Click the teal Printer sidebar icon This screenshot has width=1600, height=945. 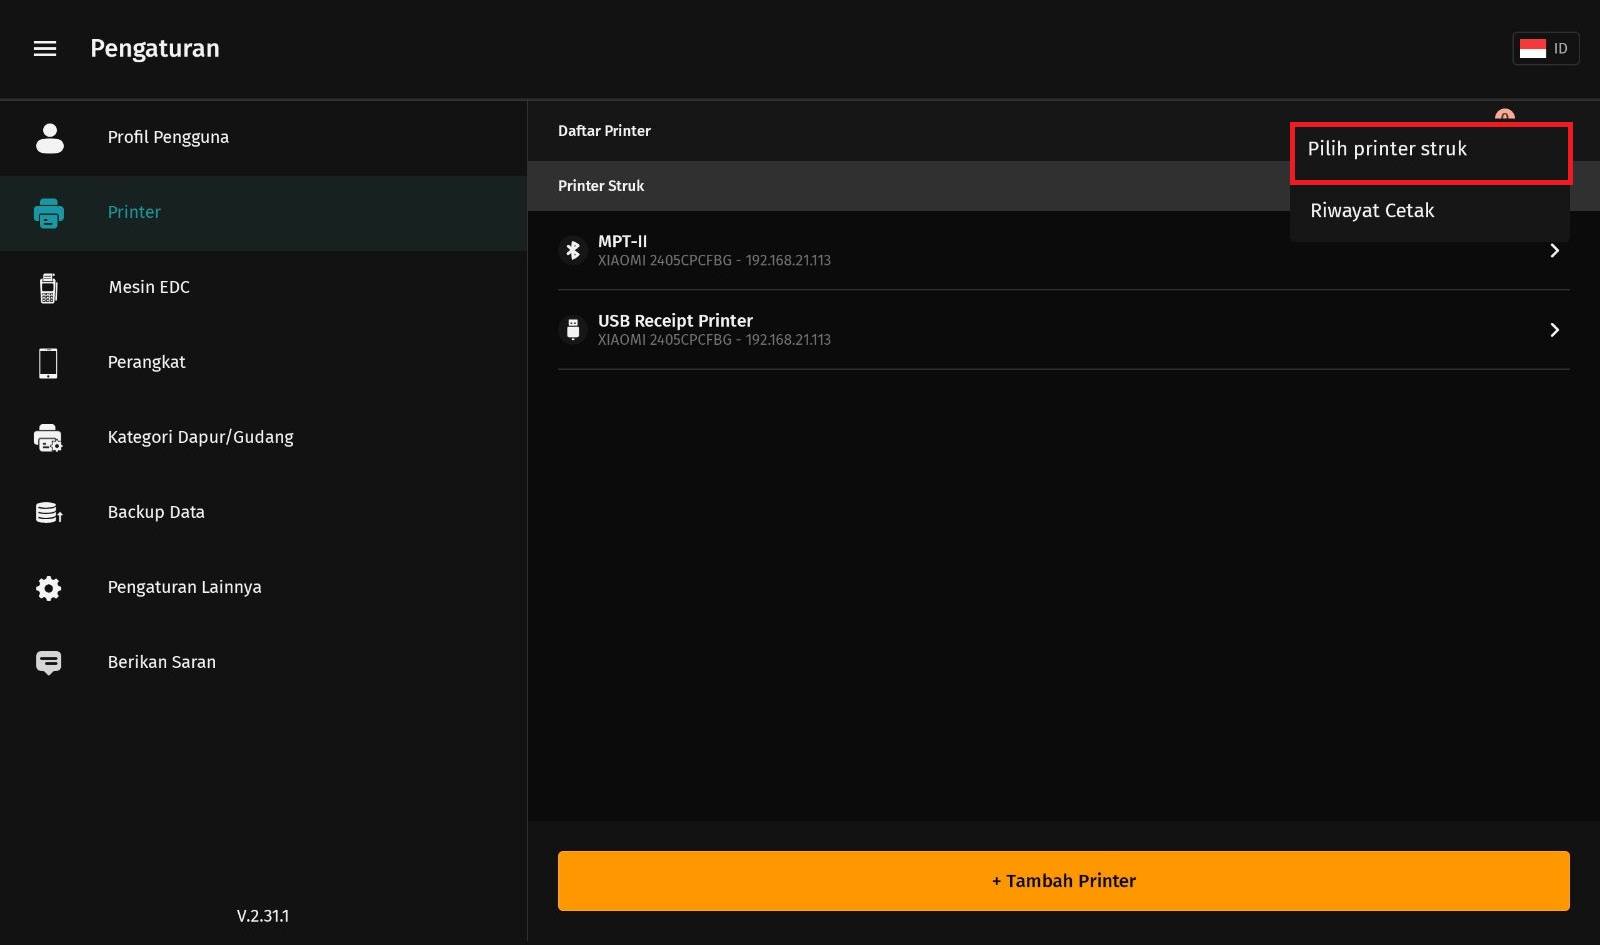coord(49,213)
